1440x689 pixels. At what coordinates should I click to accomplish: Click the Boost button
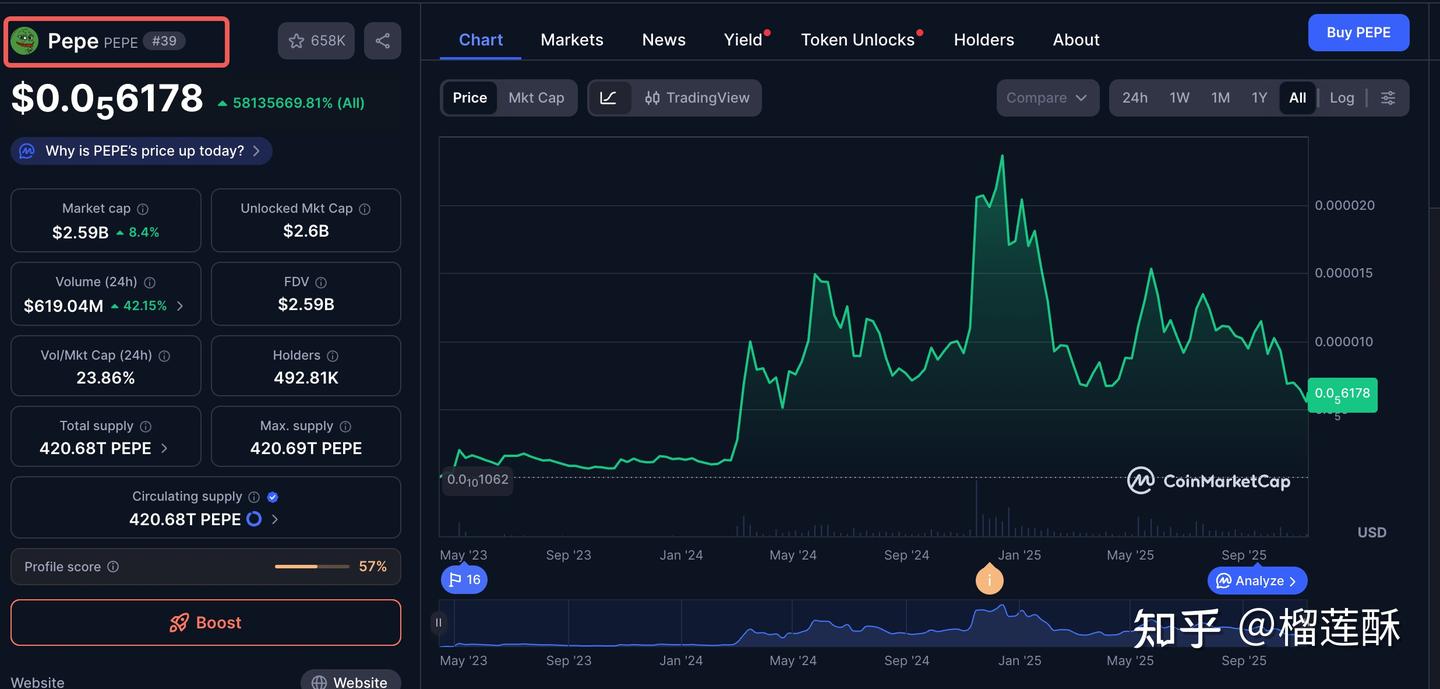point(206,623)
